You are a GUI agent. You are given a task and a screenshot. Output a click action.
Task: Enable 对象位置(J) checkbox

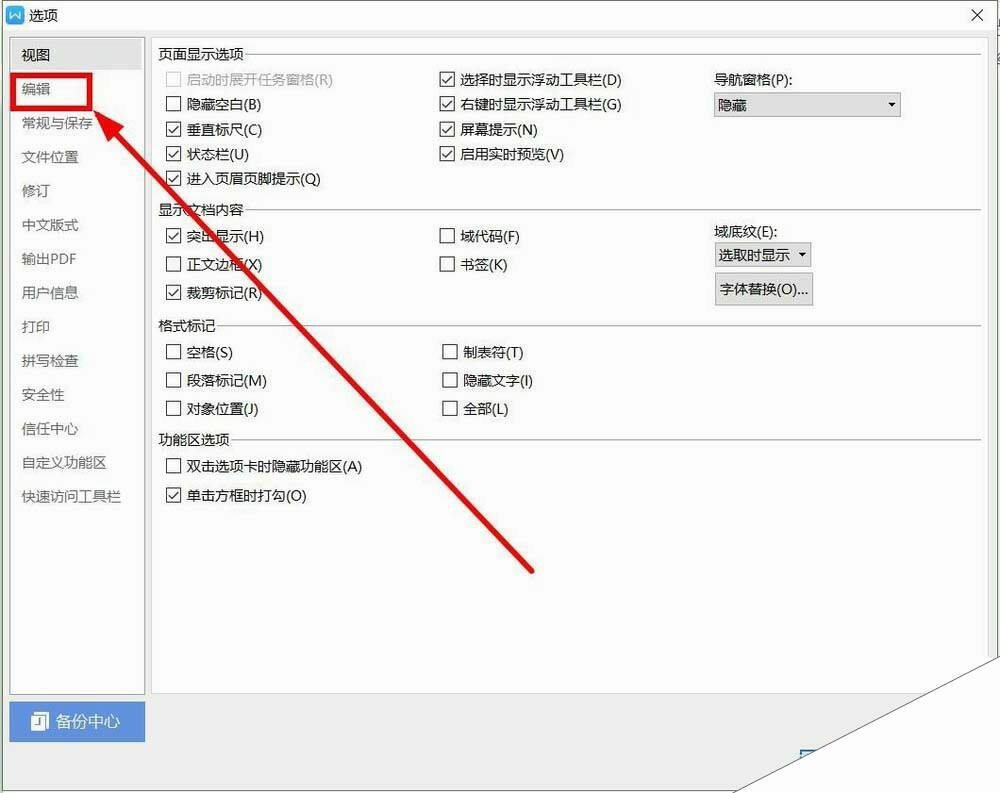[x=173, y=408]
